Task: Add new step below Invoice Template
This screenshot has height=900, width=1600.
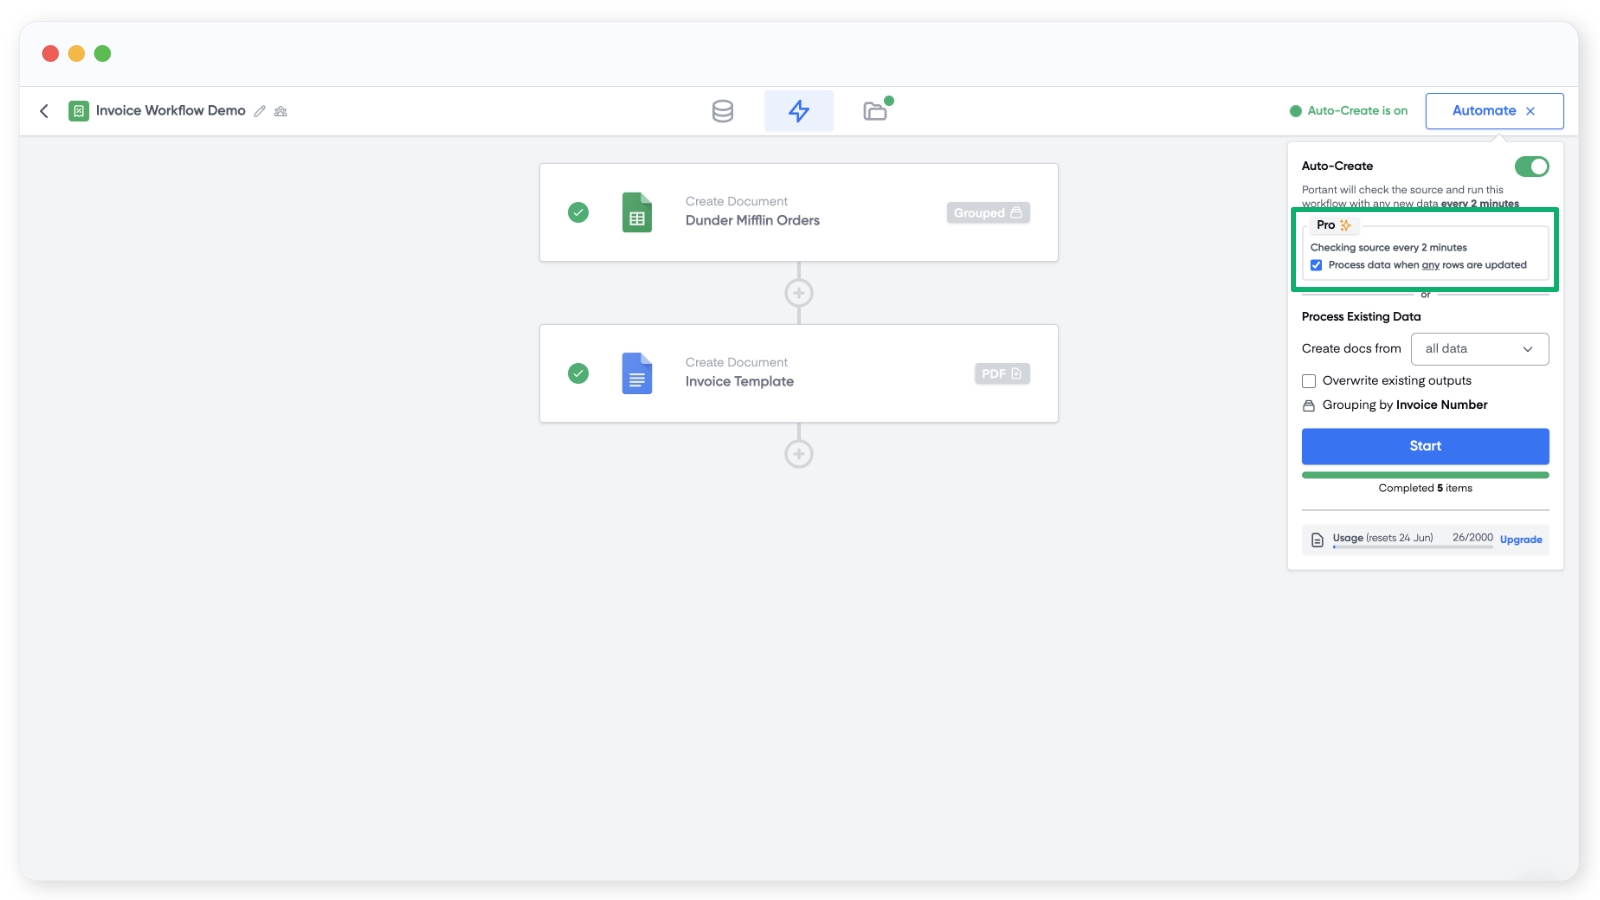Action: click(x=798, y=454)
